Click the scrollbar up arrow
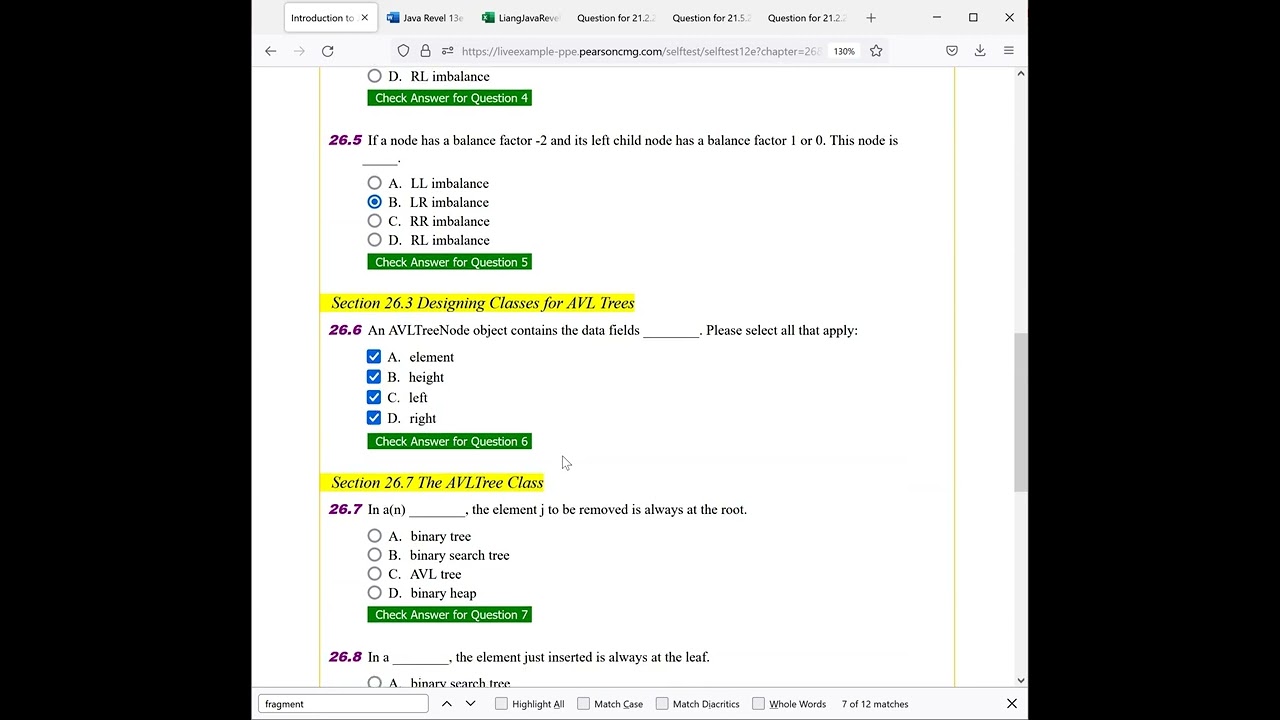Image resolution: width=1280 pixels, height=720 pixels. click(1020, 73)
